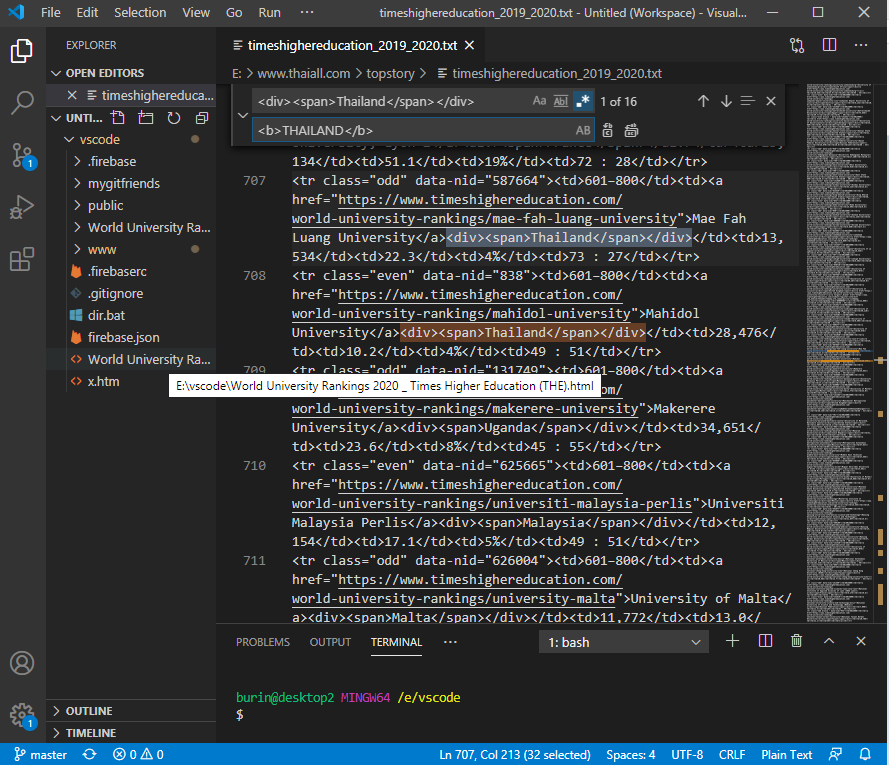Open the Extensions view in activity bar

tap(22, 260)
